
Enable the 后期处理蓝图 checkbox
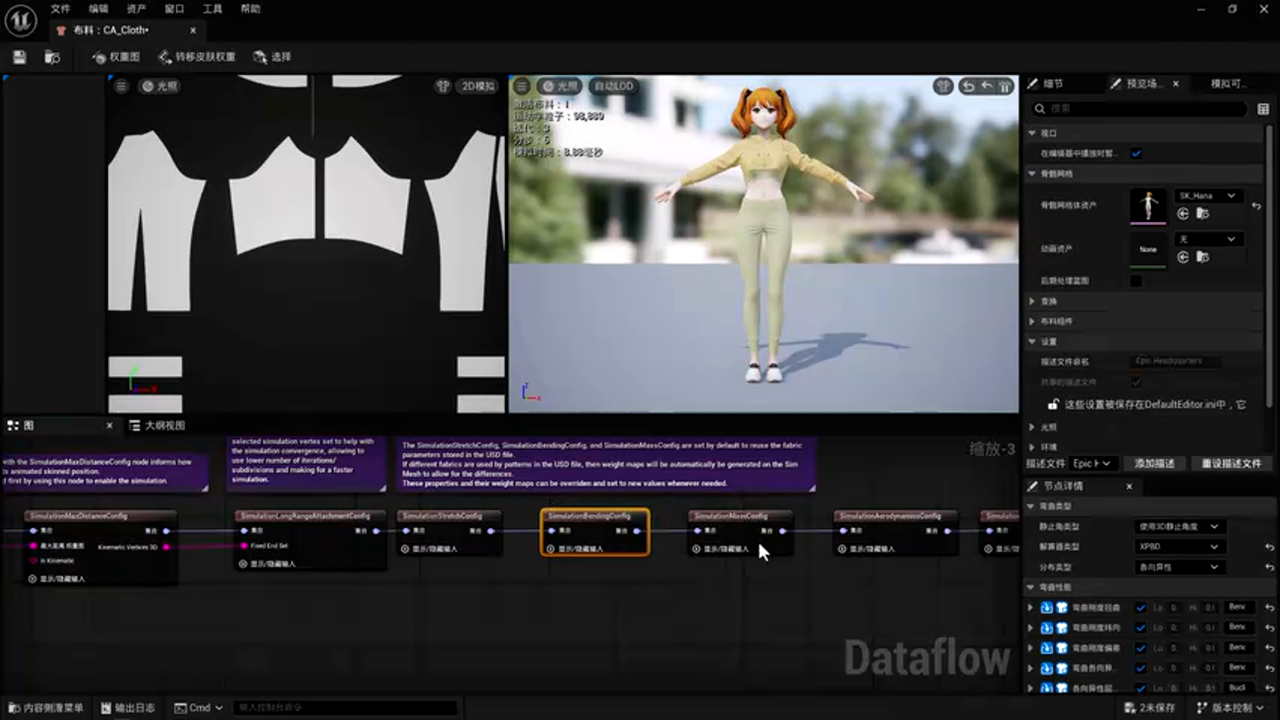click(1136, 281)
